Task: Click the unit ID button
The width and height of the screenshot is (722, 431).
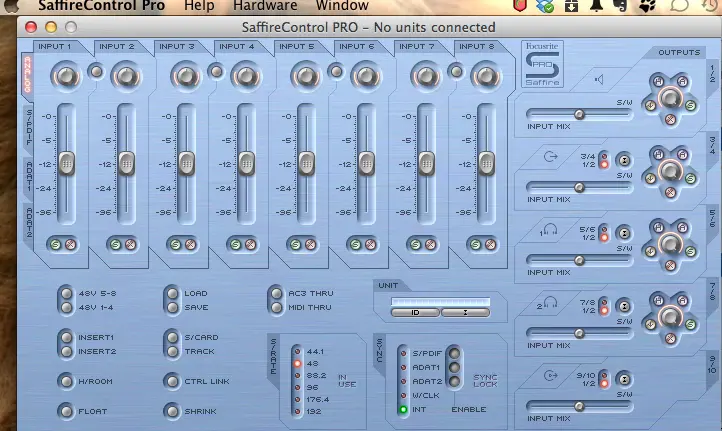Action: [415, 313]
